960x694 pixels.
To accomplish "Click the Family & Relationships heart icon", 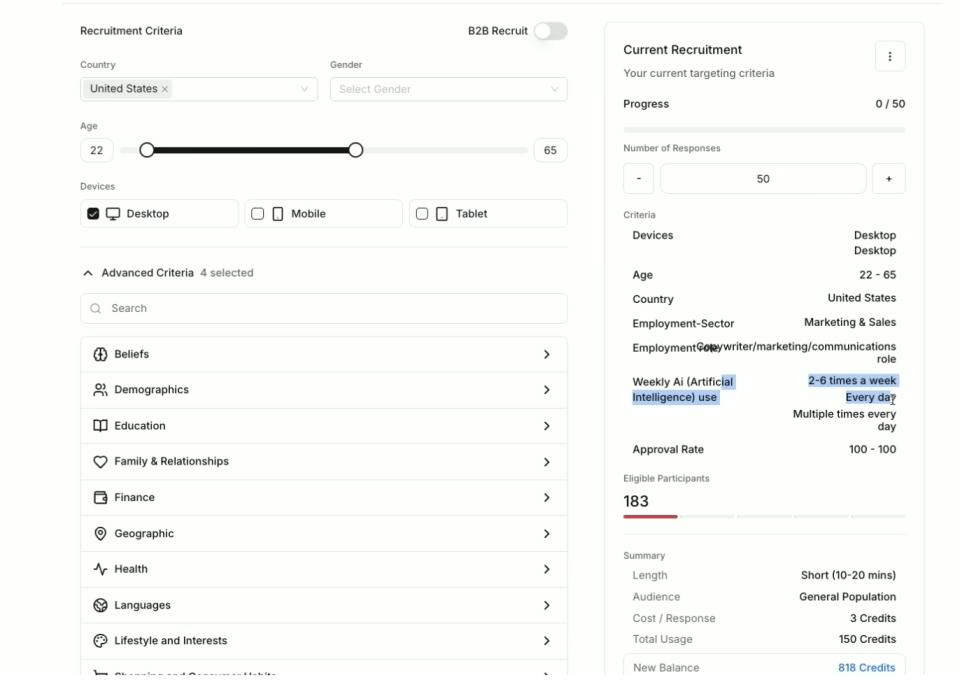I will (100, 462).
